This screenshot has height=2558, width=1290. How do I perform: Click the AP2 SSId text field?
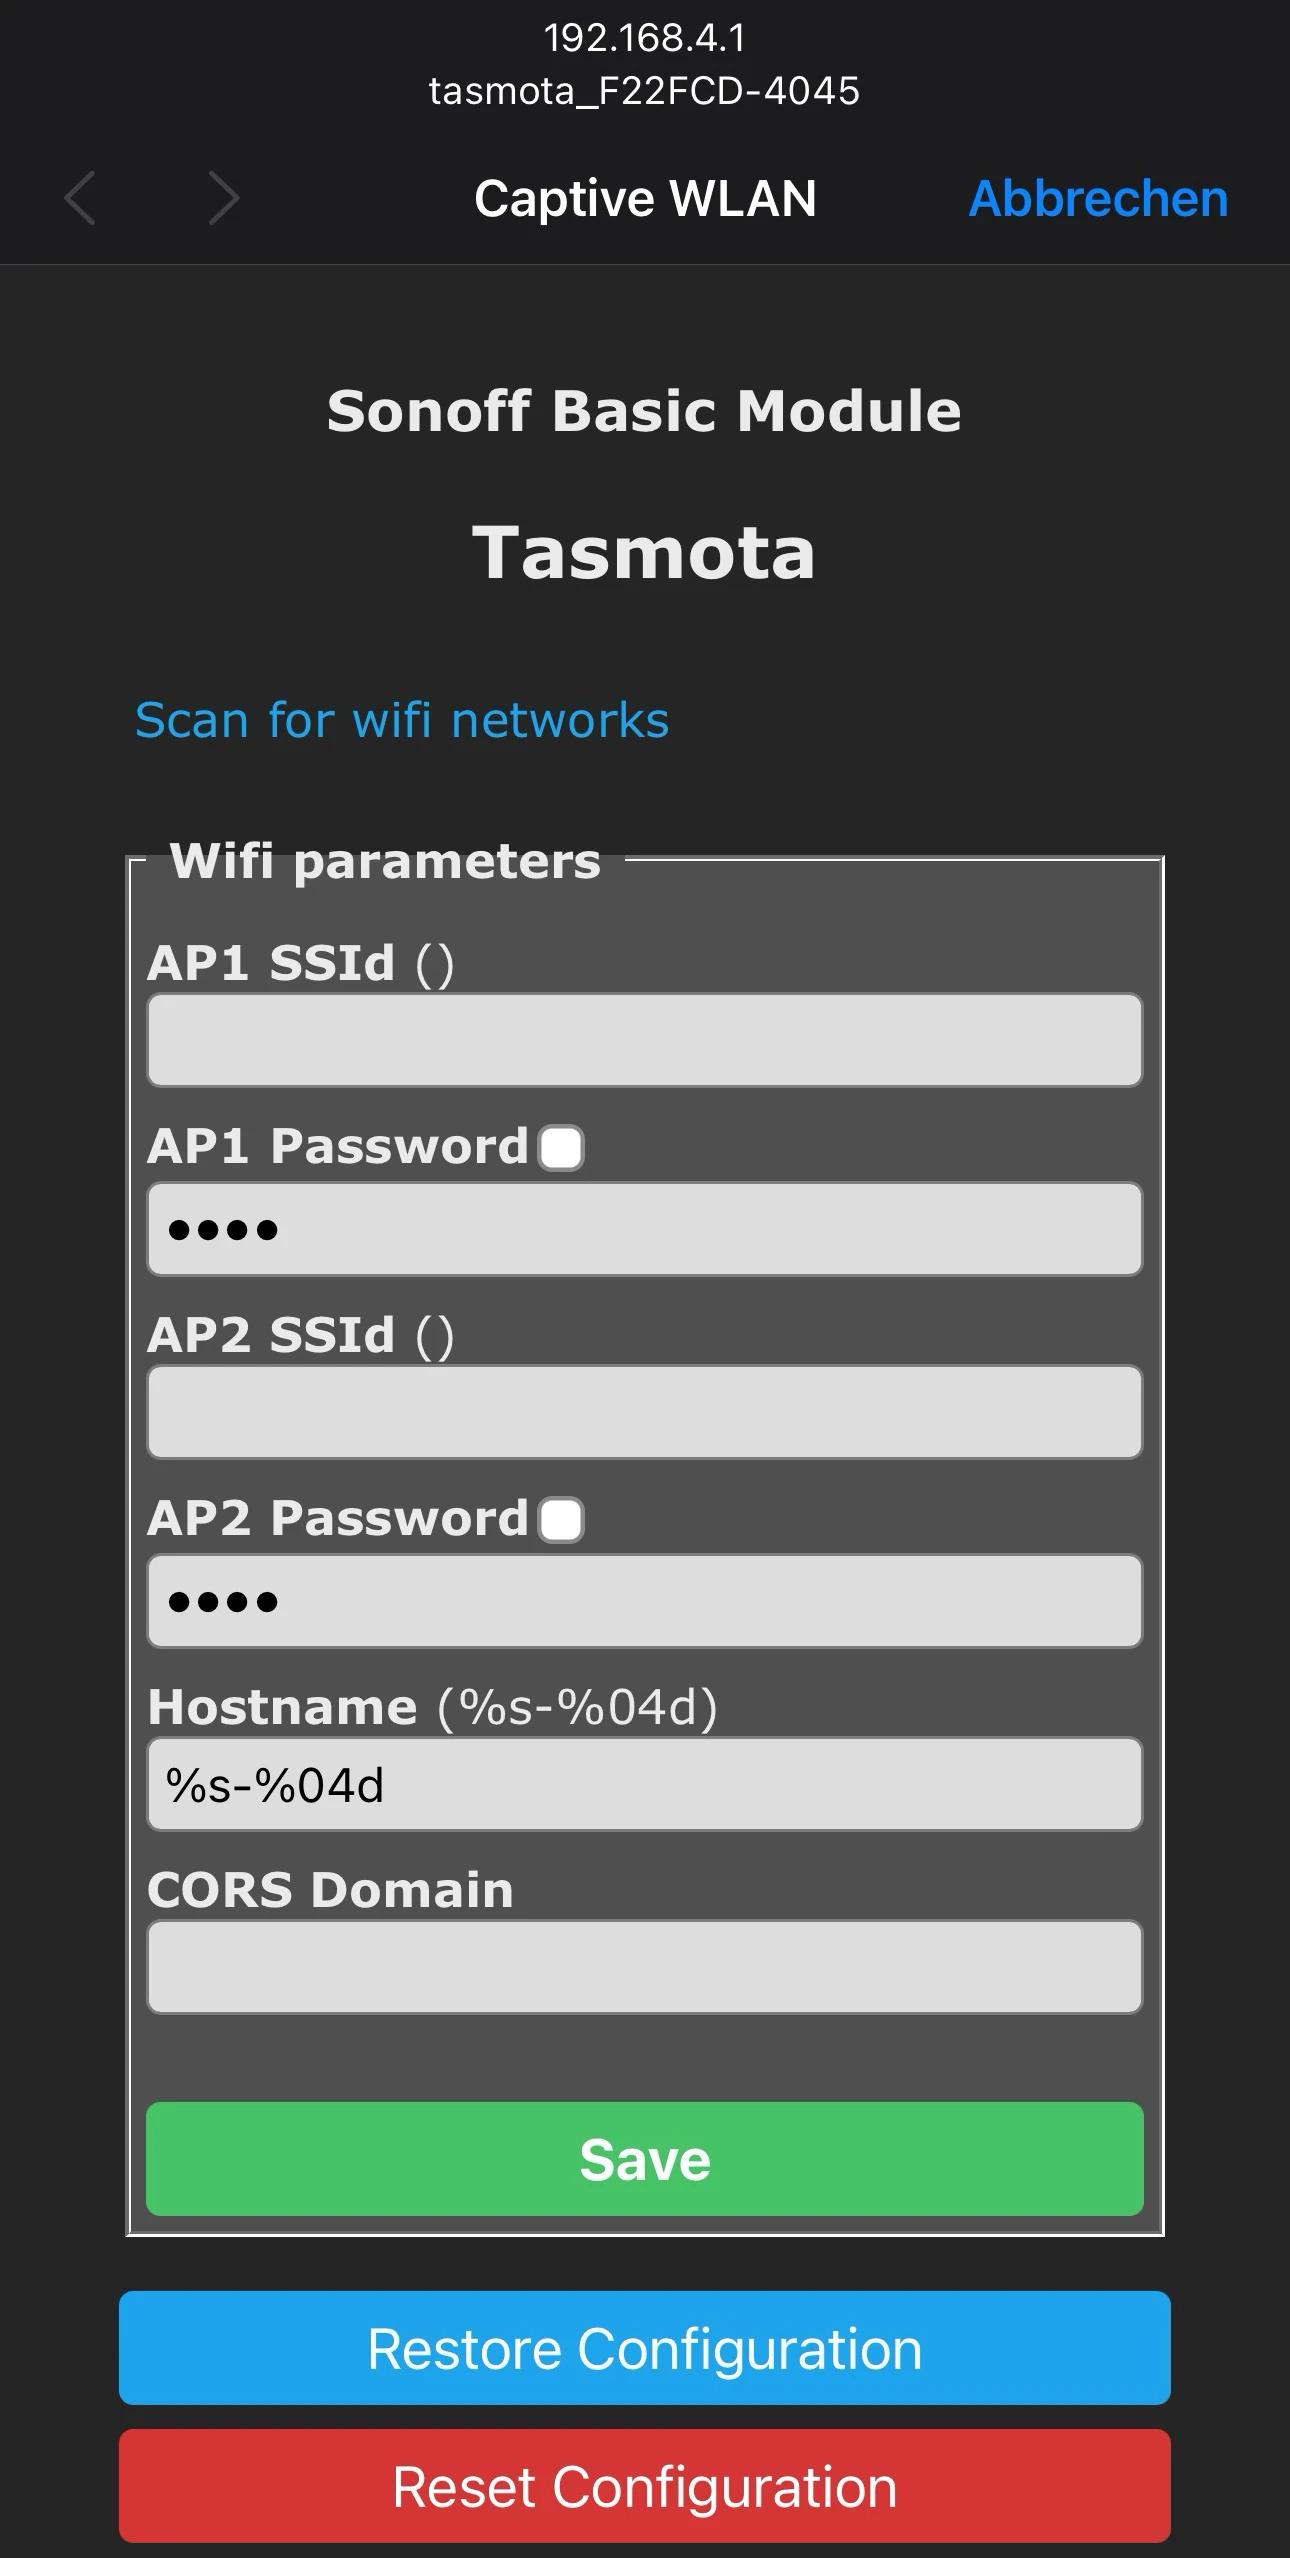[644, 1412]
